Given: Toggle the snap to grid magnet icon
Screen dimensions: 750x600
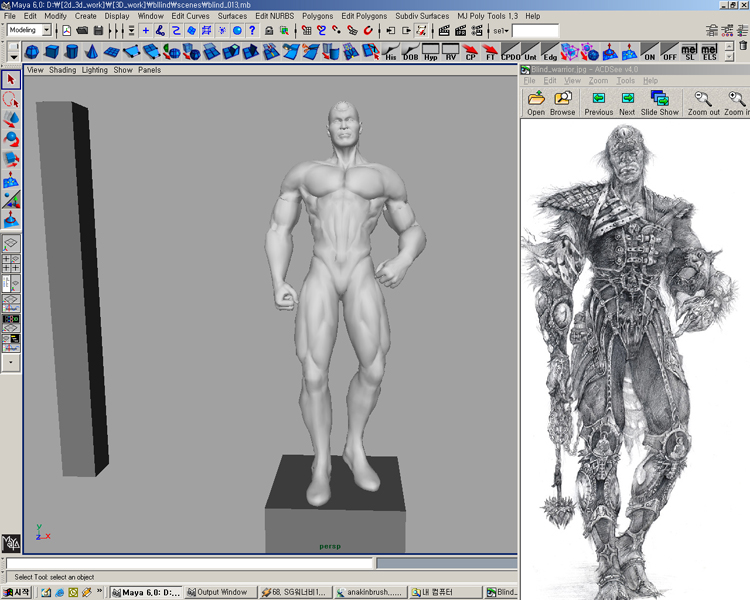Looking at the screenshot, I should pyautogui.click(x=307, y=31).
